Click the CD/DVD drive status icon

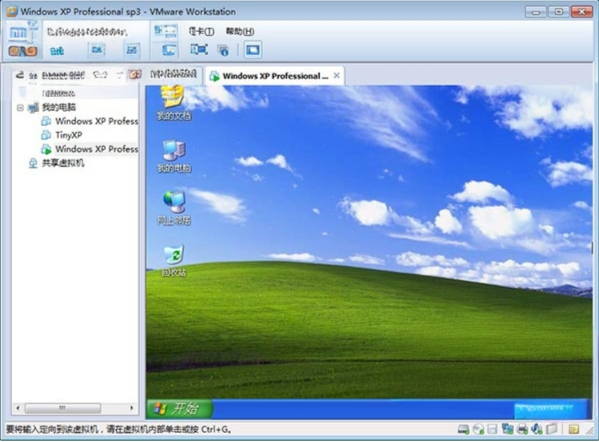point(478,430)
